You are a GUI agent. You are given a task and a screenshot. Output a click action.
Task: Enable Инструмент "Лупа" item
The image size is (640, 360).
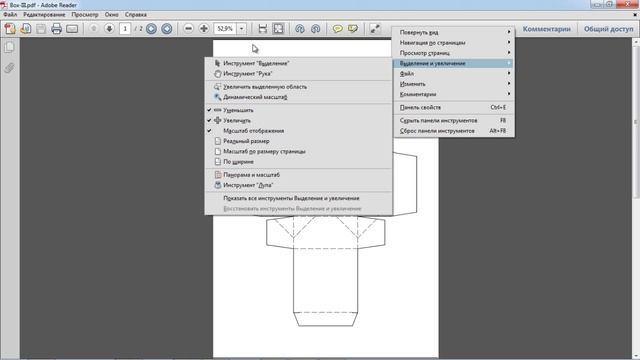pos(298,185)
